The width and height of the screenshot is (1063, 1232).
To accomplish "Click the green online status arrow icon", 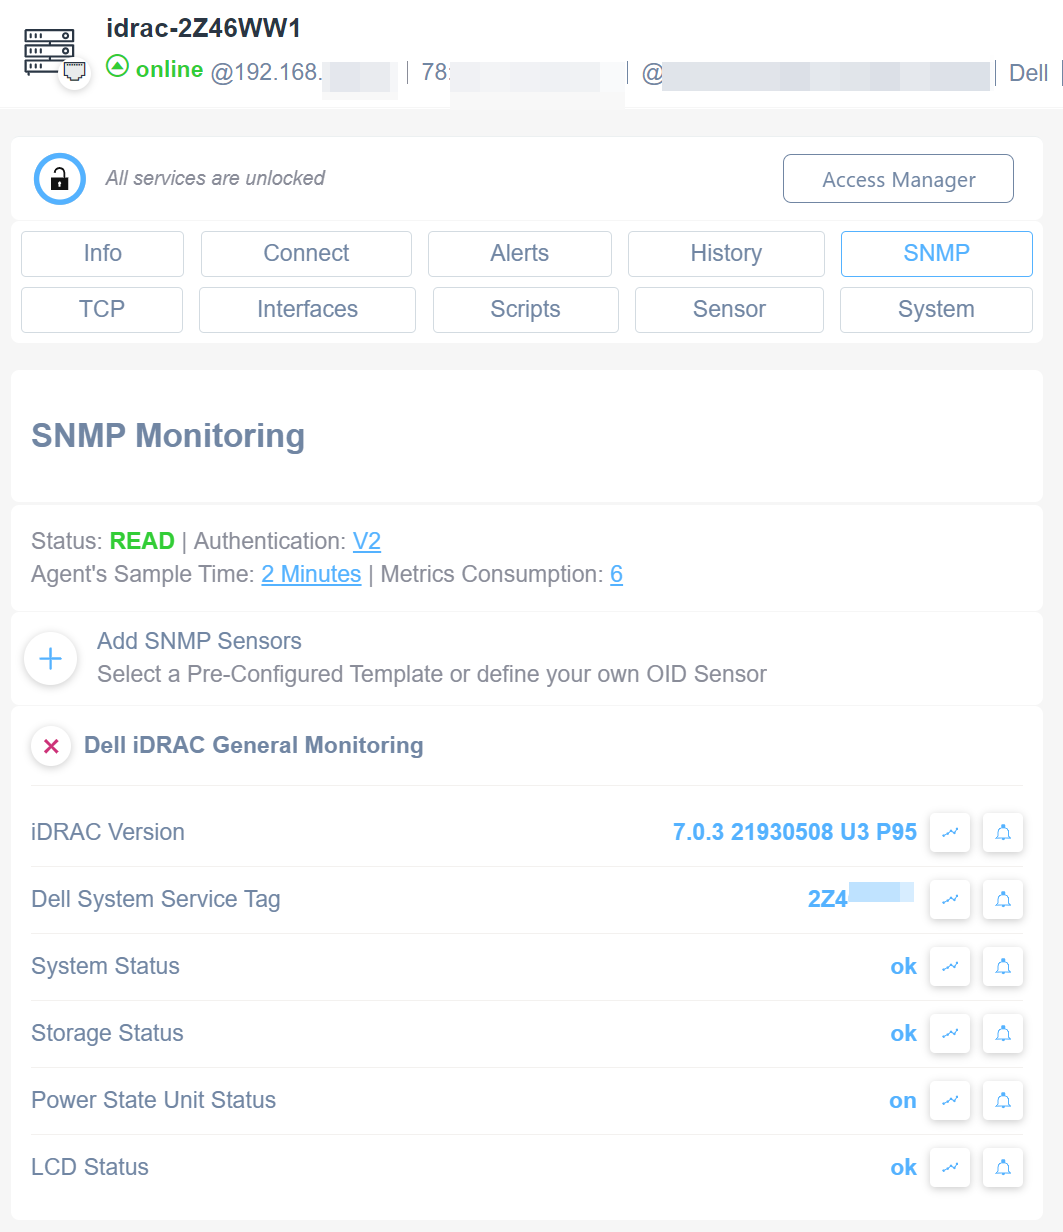I will (117, 68).
